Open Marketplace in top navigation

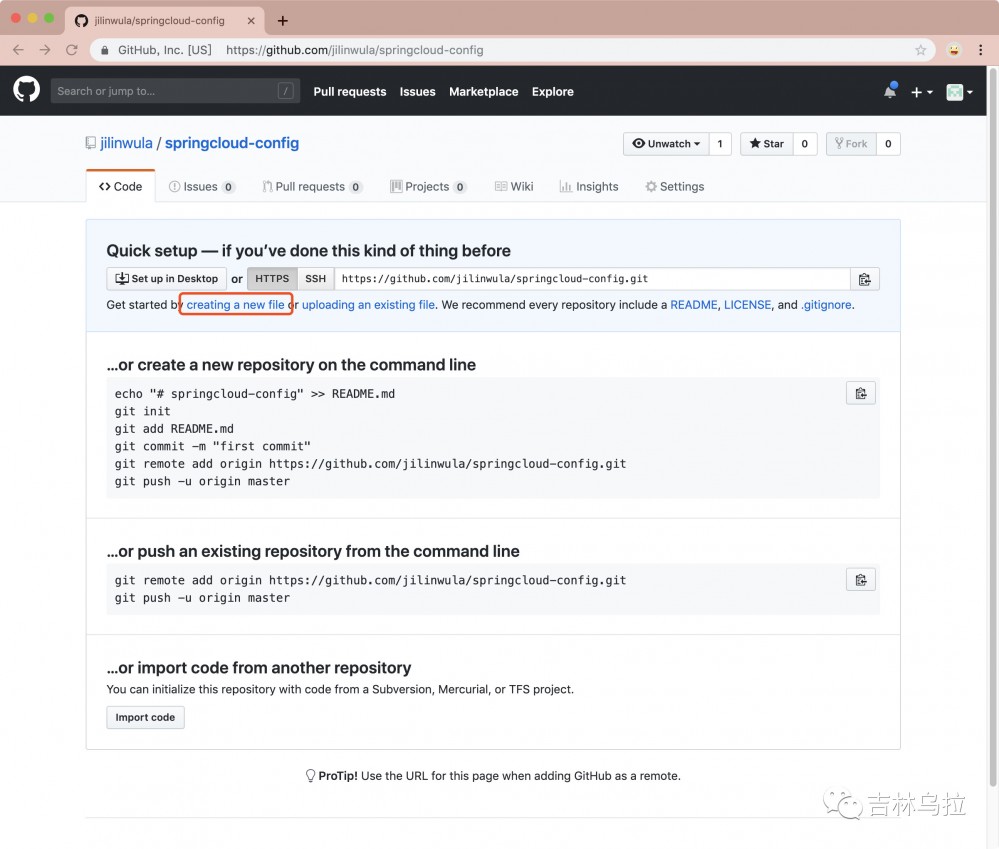pos(484,92)
